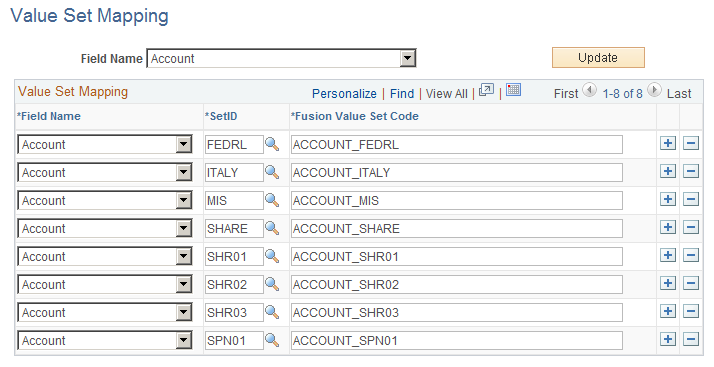Add a row after ACCOUNT_SHR03
This screenshot has width=714, height=367.
pos(668,311)
